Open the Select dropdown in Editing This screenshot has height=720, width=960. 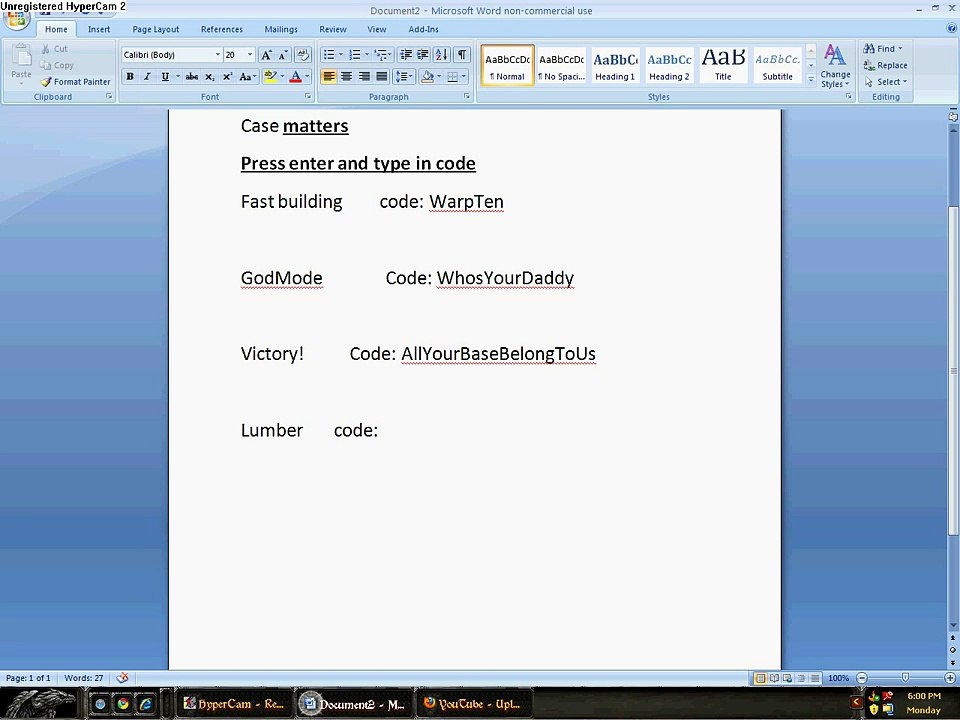[885, 81]
